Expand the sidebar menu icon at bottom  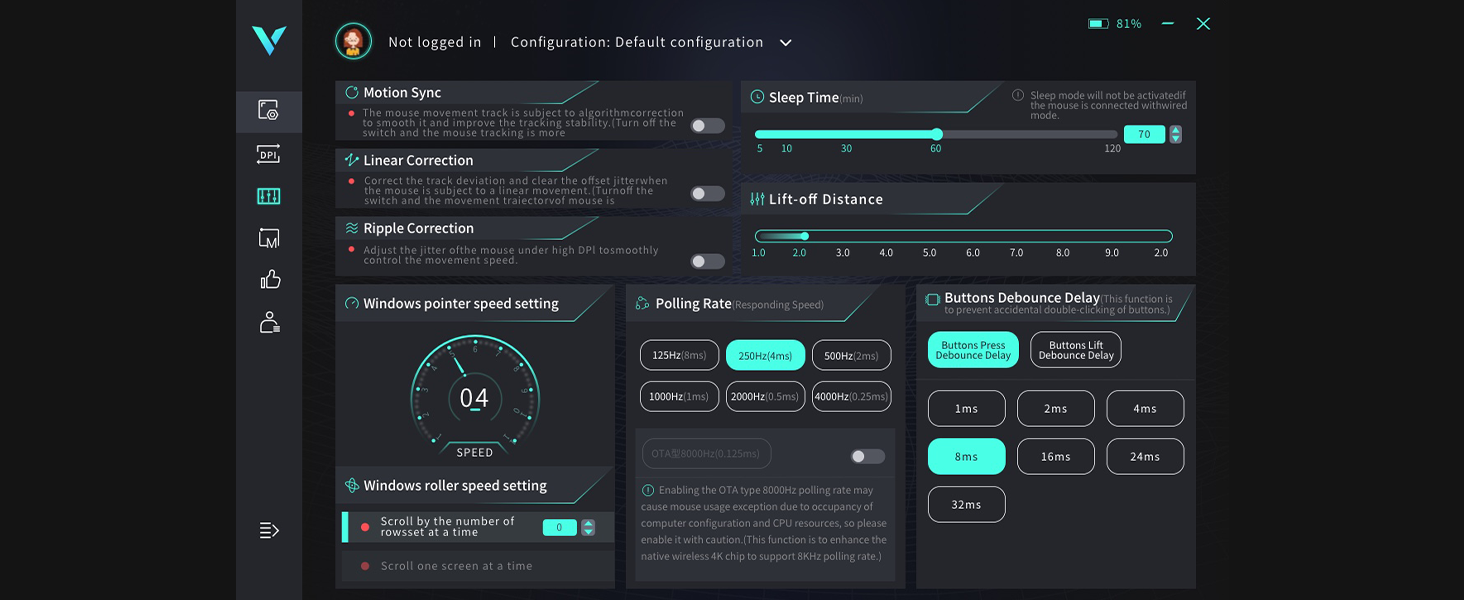point(269,530)
